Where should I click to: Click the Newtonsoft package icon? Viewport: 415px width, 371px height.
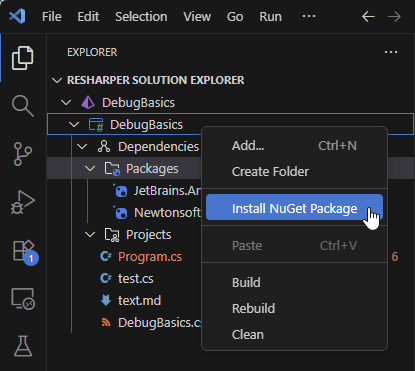120,213
